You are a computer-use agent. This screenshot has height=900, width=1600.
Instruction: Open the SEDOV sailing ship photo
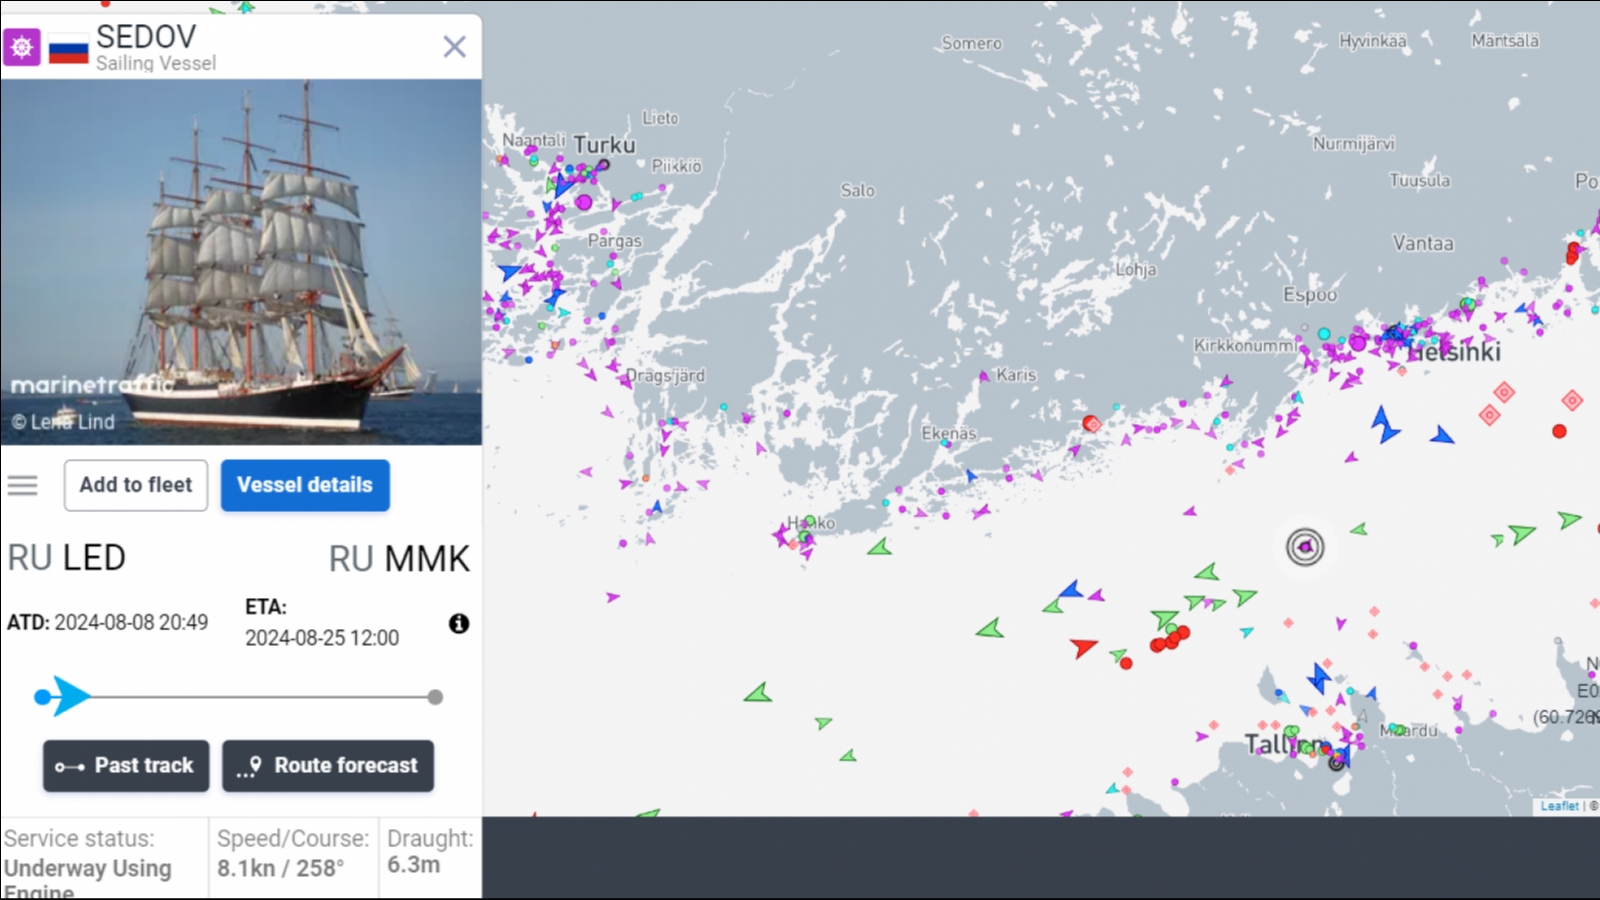click(x=241, y=262)
